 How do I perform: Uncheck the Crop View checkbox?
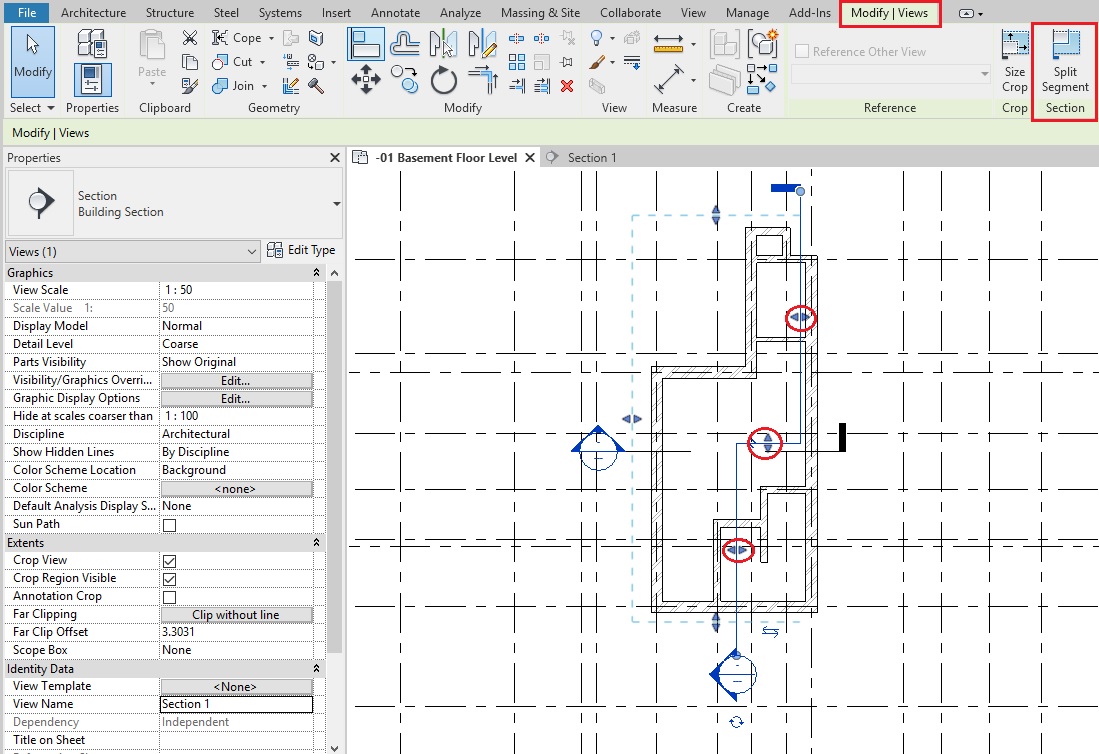[169, 561]
